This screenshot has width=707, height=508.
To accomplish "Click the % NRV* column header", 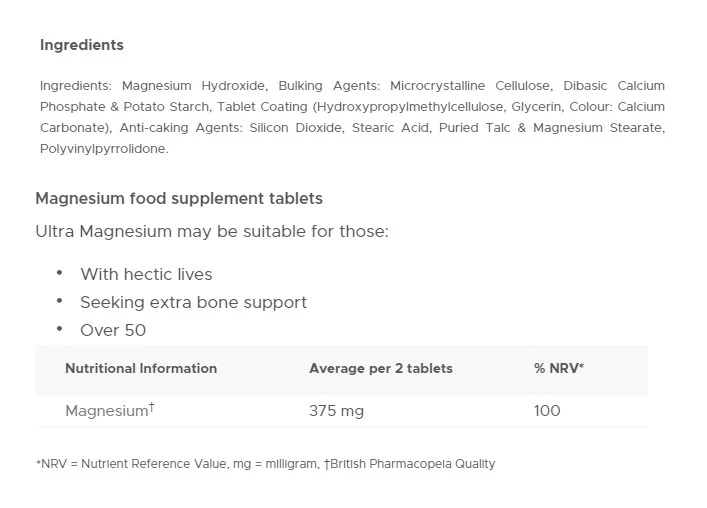I will (x=559, y=368).
